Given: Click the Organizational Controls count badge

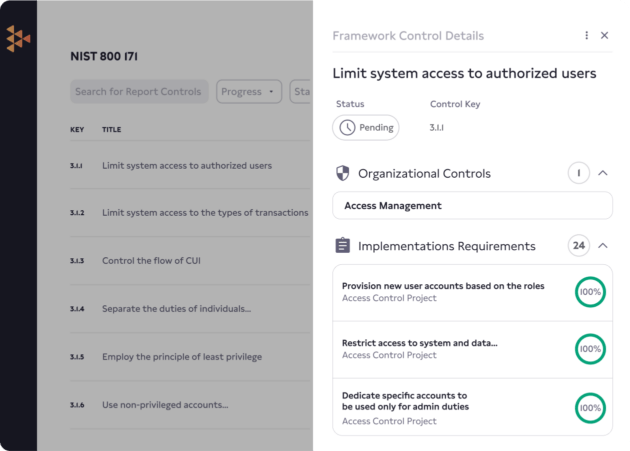Looking at the screenshot, I should 578,173.
